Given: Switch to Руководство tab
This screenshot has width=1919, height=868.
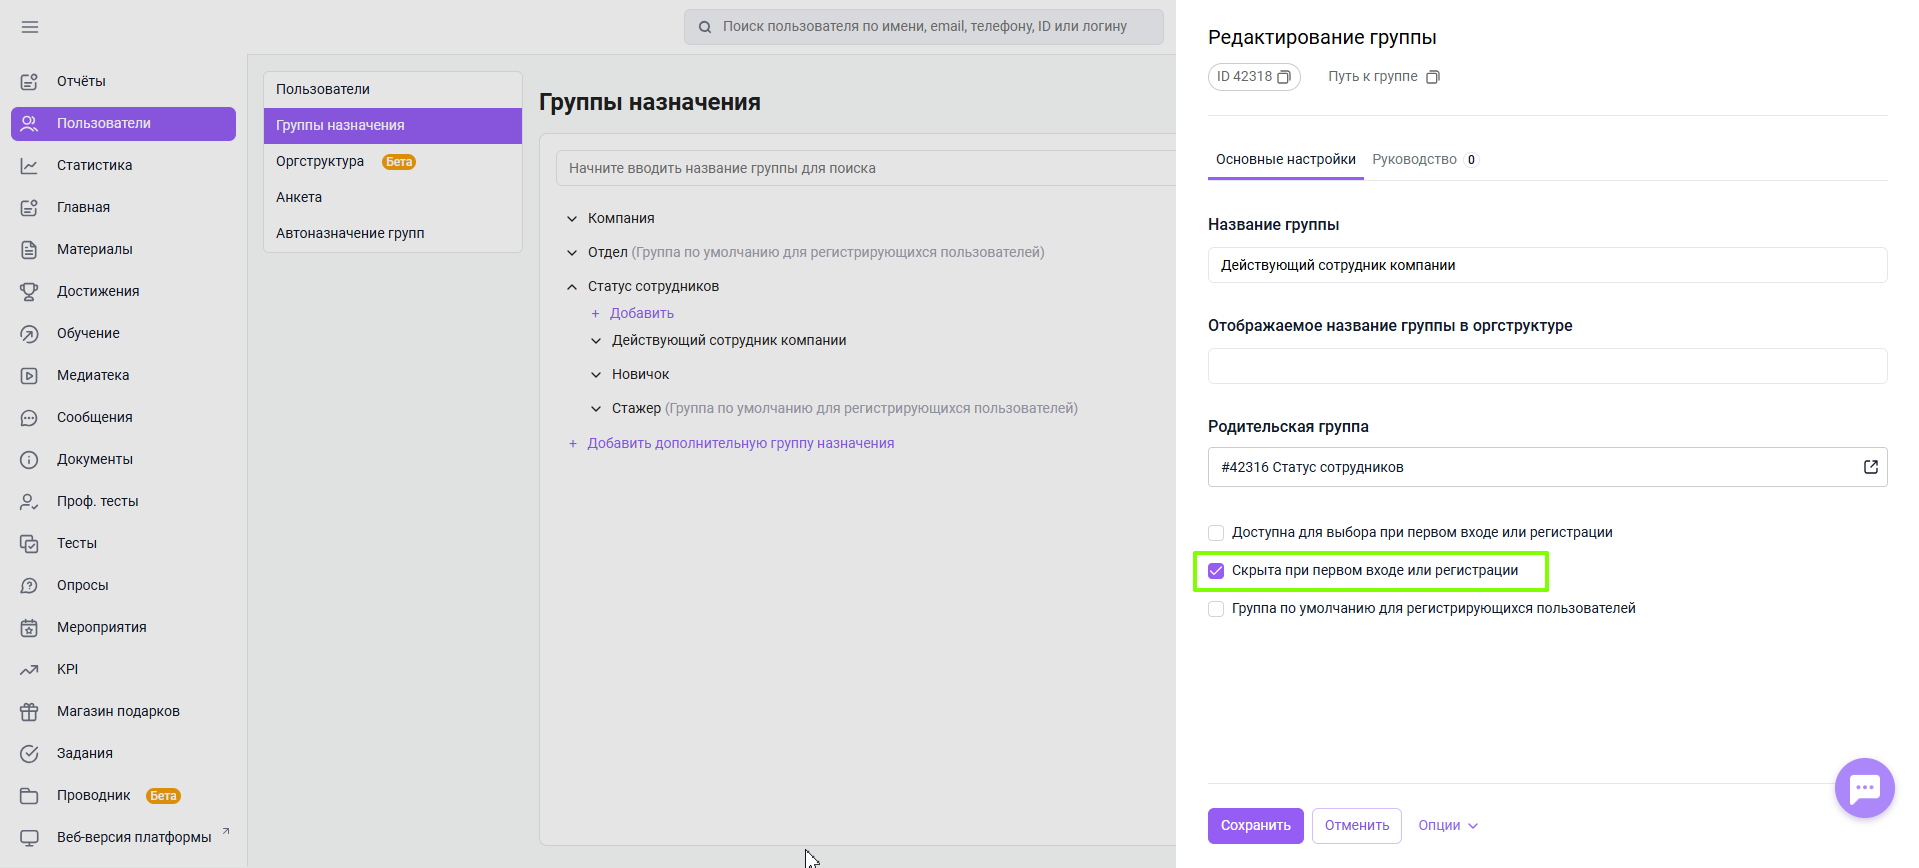Looking at the screenshot, I should (1425, 160).
